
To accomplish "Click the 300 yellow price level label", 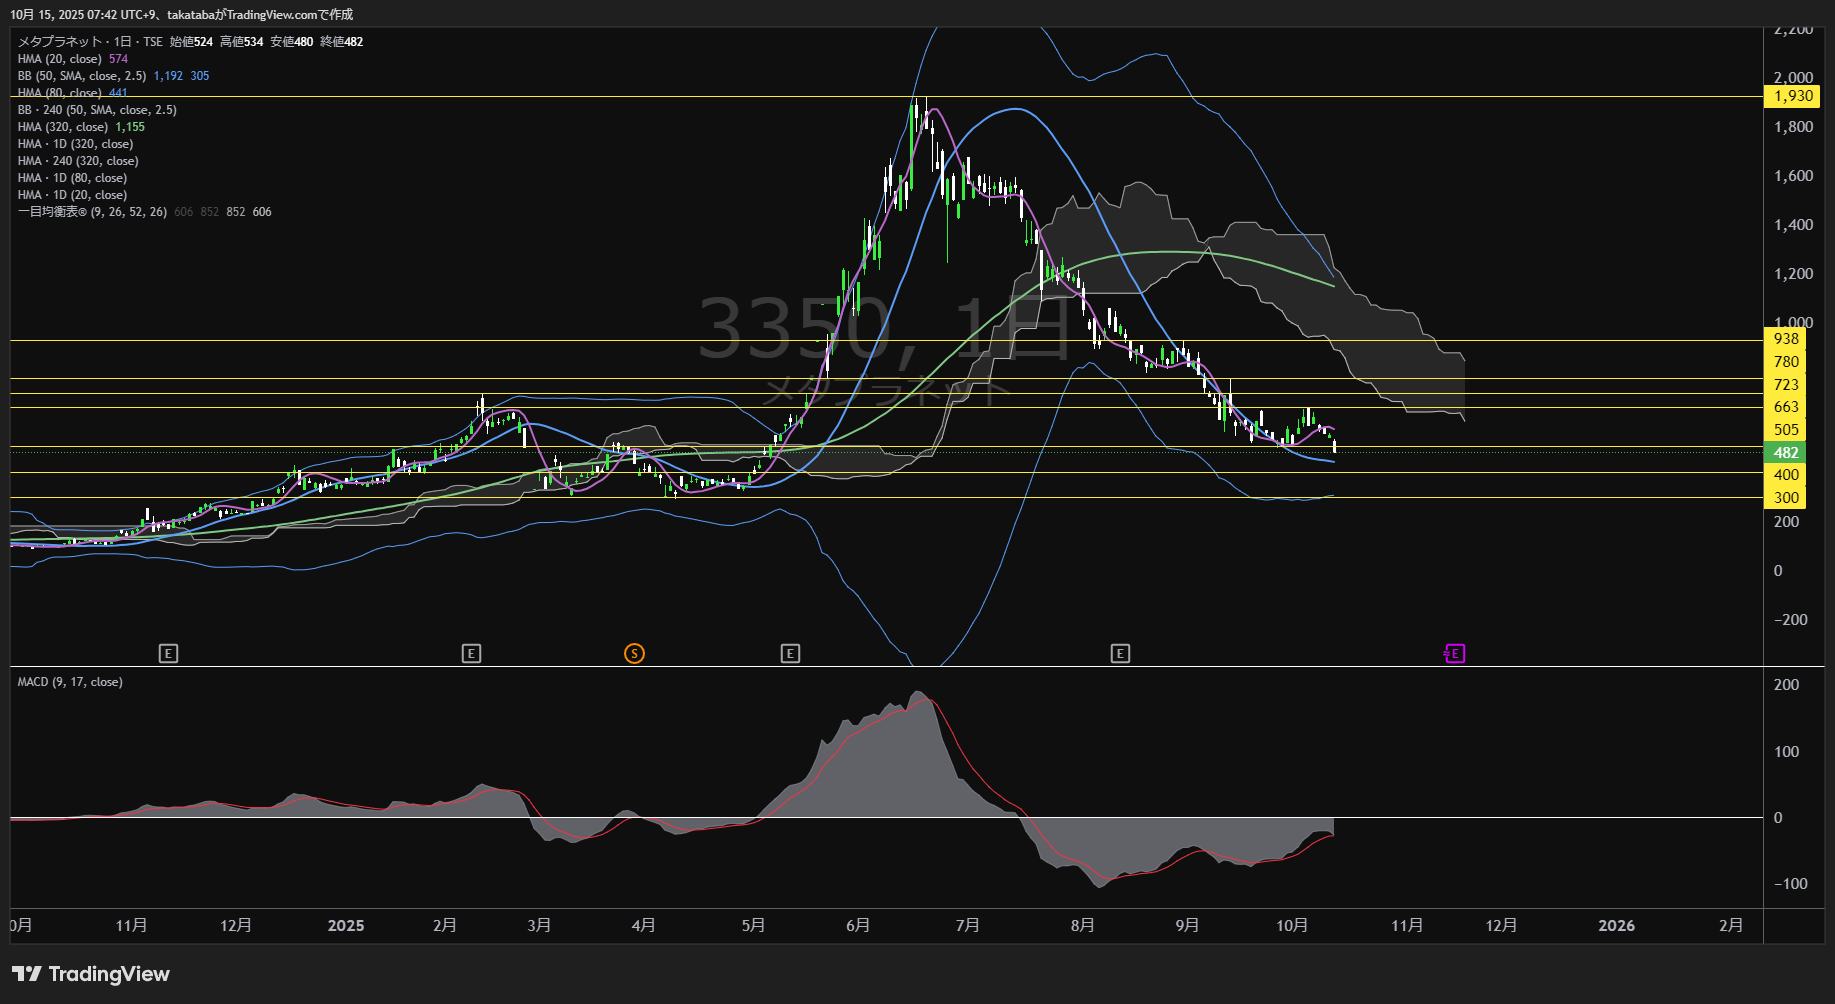I will [x=1786, y=498].
